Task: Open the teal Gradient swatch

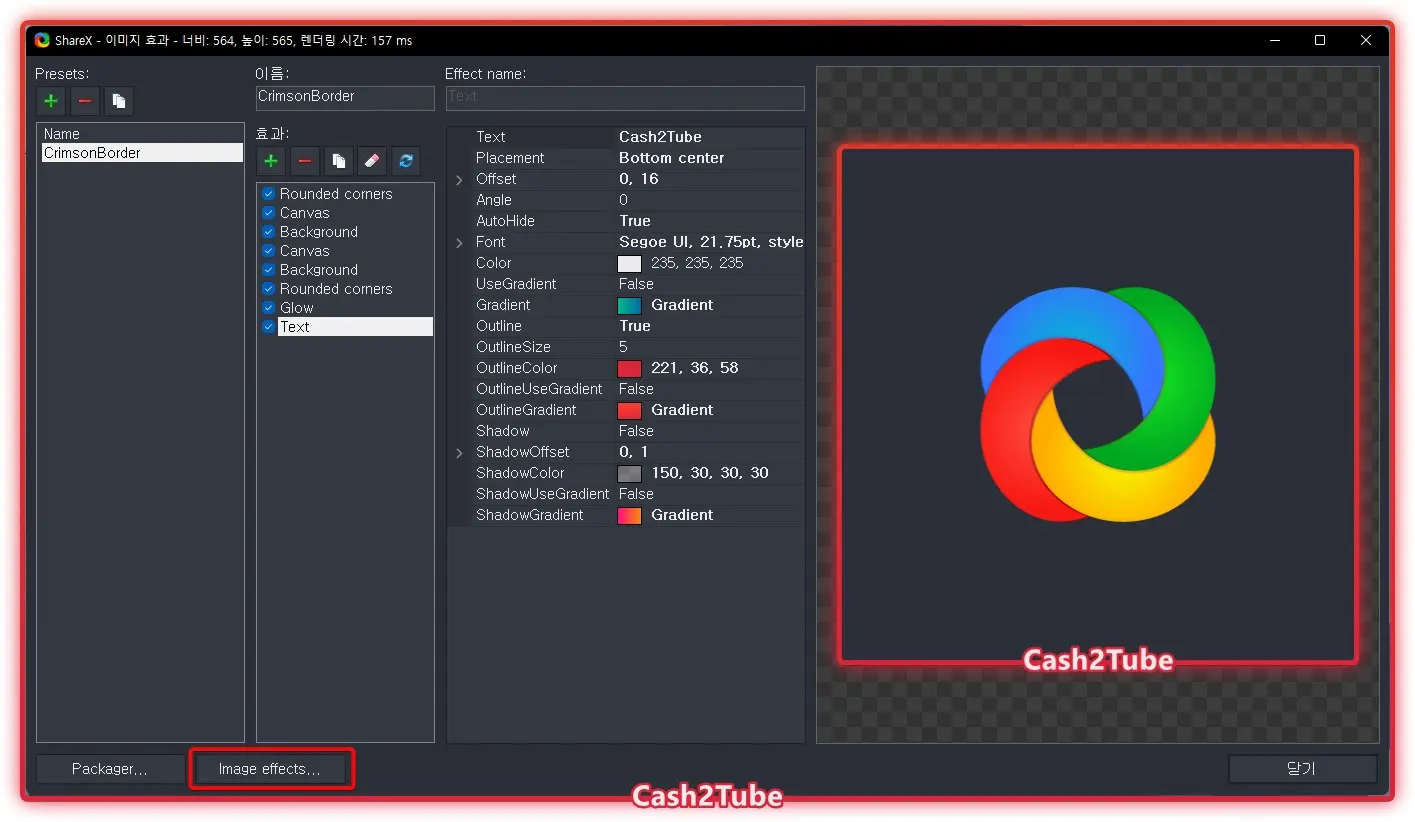Action: pyautogui.click(x=629, y=306)
